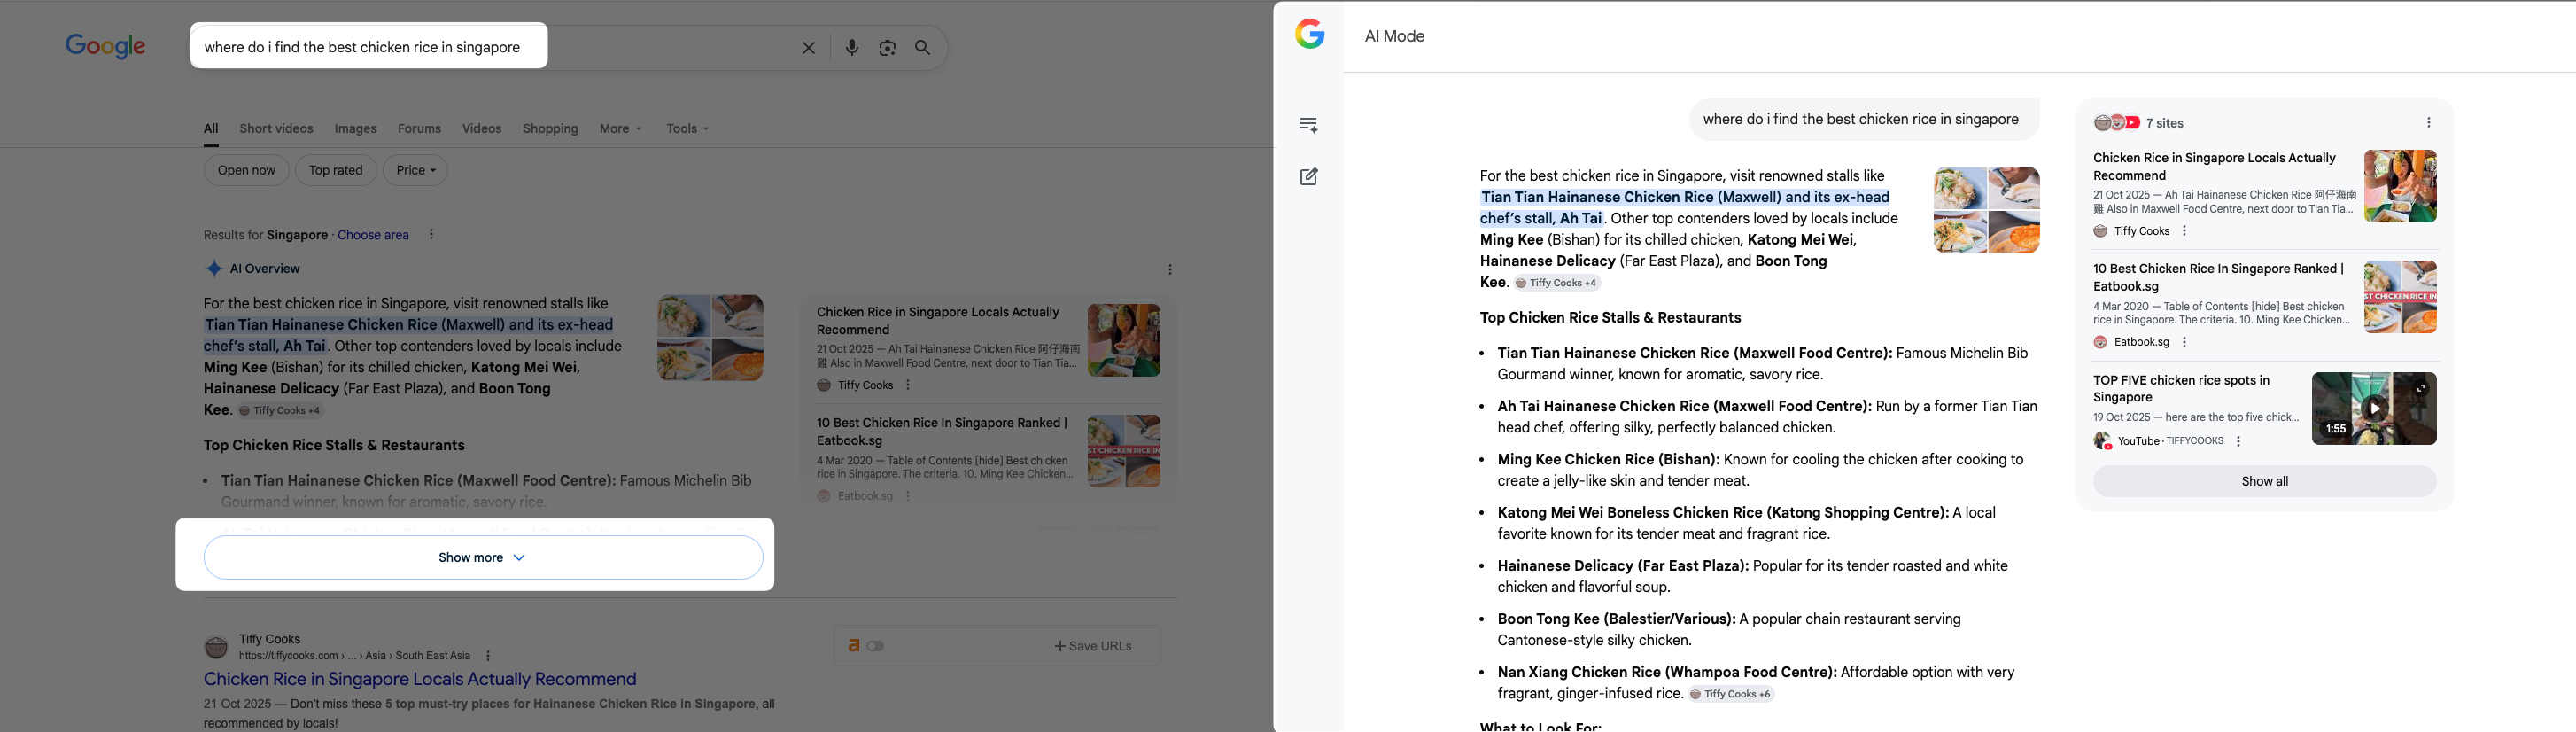Click the Ming Kee Chicken Rice (Bishan) bullet
The height and width of the screenshot is (732, 2576).
[x=1760, y=470]
